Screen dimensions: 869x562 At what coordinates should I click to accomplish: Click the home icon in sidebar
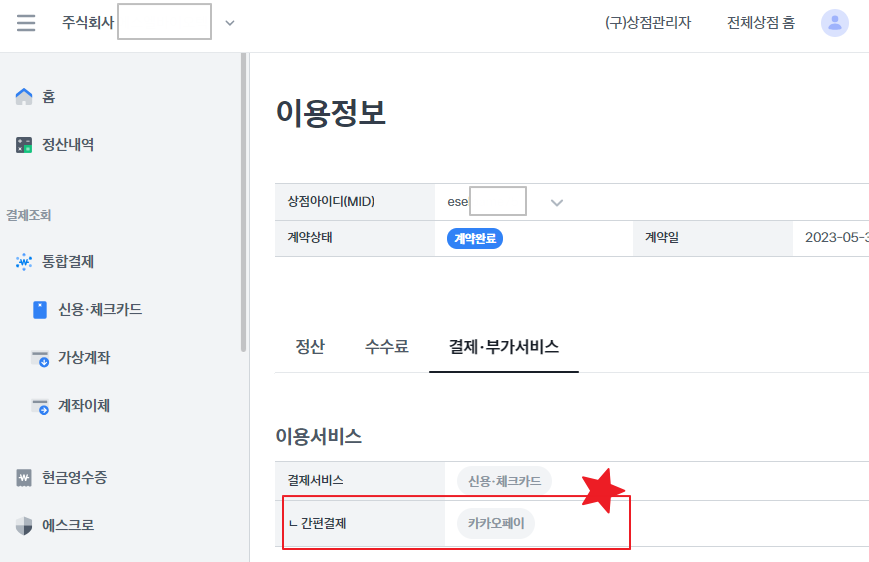24,96
